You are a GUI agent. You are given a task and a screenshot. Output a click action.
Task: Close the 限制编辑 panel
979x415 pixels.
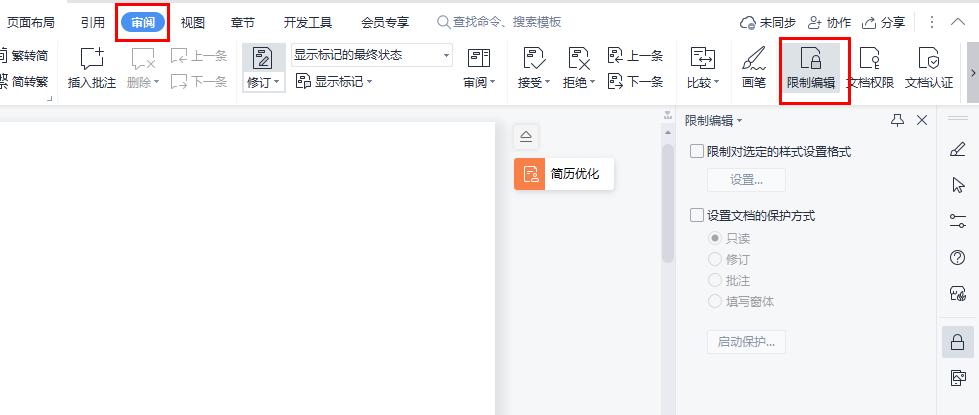tap(922, 120)
